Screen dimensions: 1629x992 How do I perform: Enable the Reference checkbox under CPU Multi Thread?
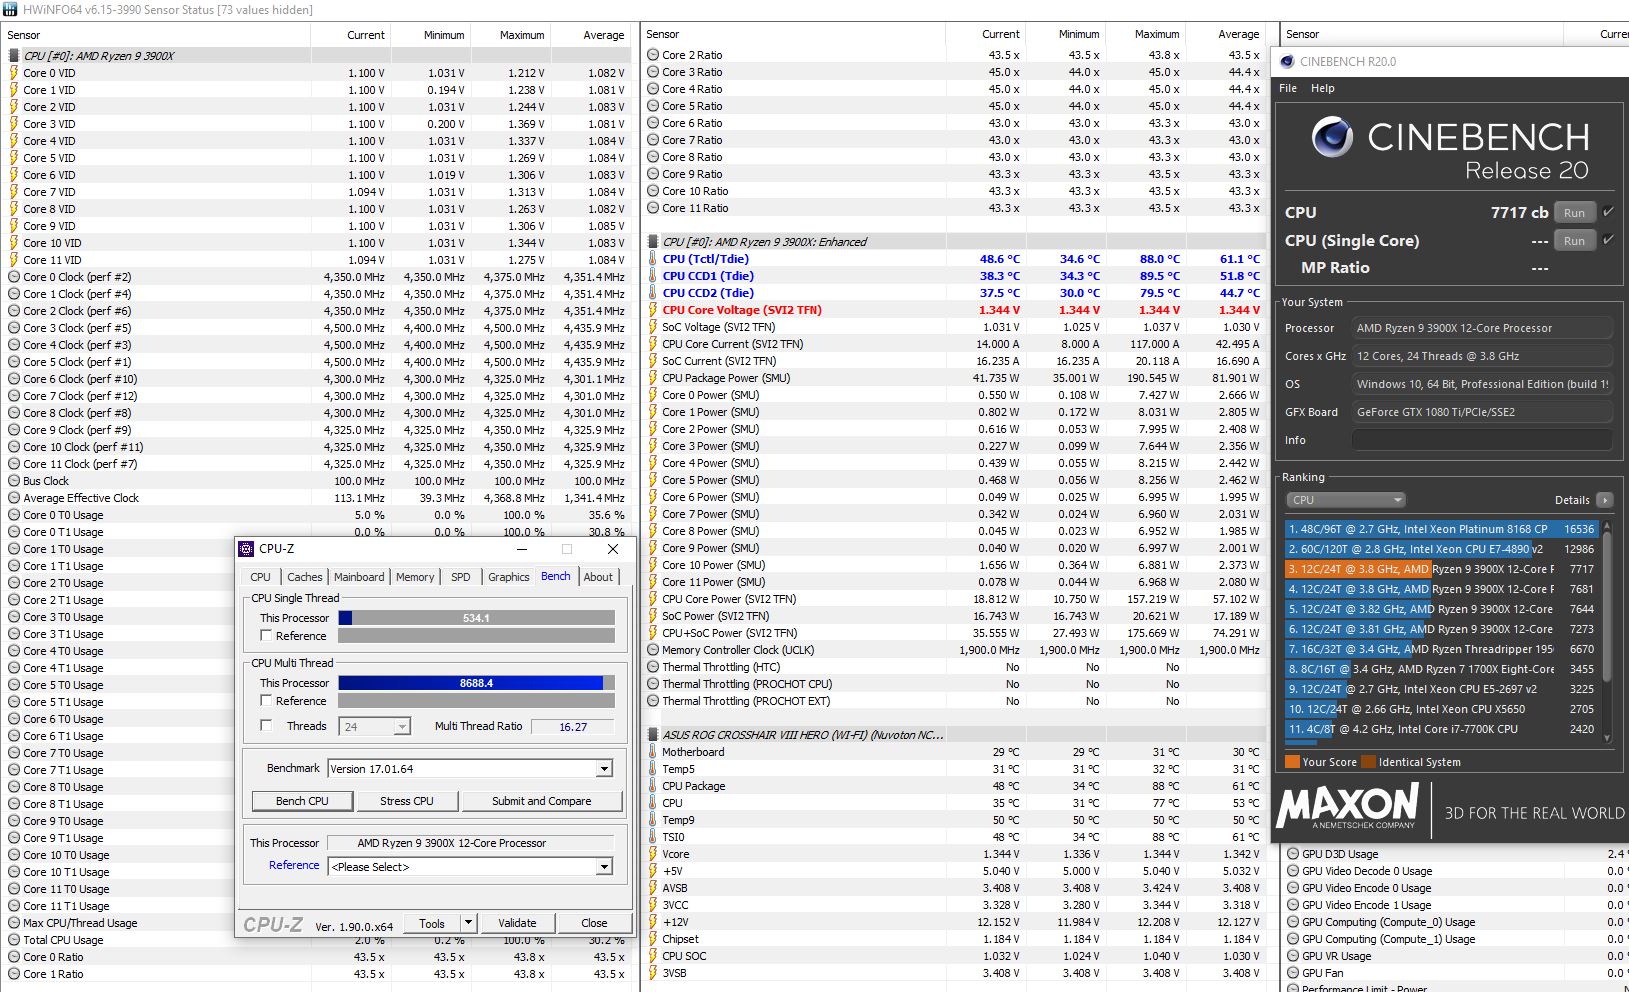(x=266, y=701)
